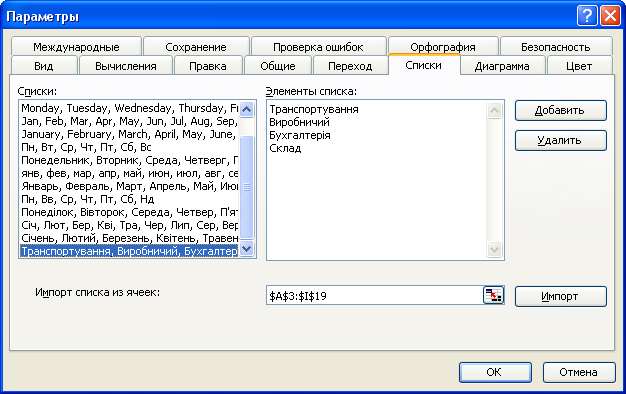Click the Удалить button
The image size is (626, 394).
coord(561,141)
